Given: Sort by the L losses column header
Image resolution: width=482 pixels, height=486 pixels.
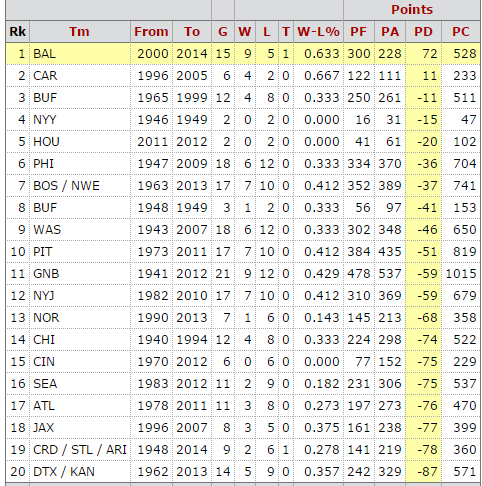Looking at the screenshot, I should click(x=267, y=32).
